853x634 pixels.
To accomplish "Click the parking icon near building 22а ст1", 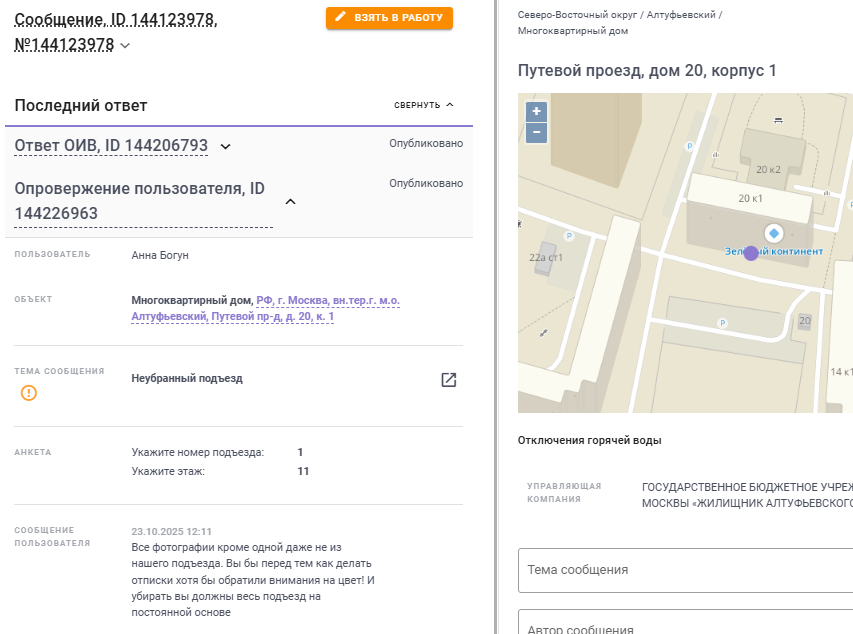I will point(569,237).
